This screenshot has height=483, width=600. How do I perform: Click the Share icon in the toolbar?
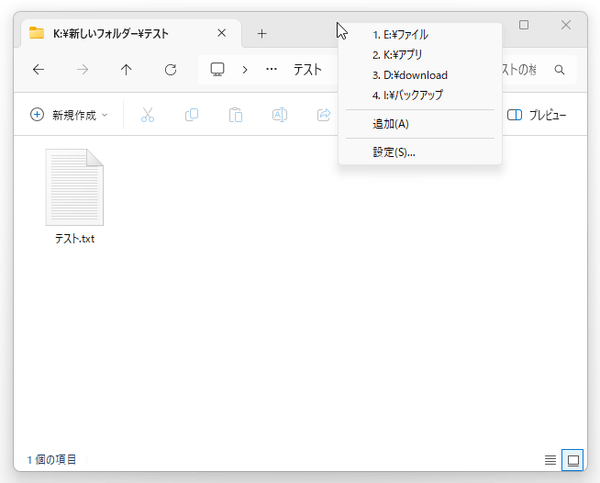pos(324,115)
